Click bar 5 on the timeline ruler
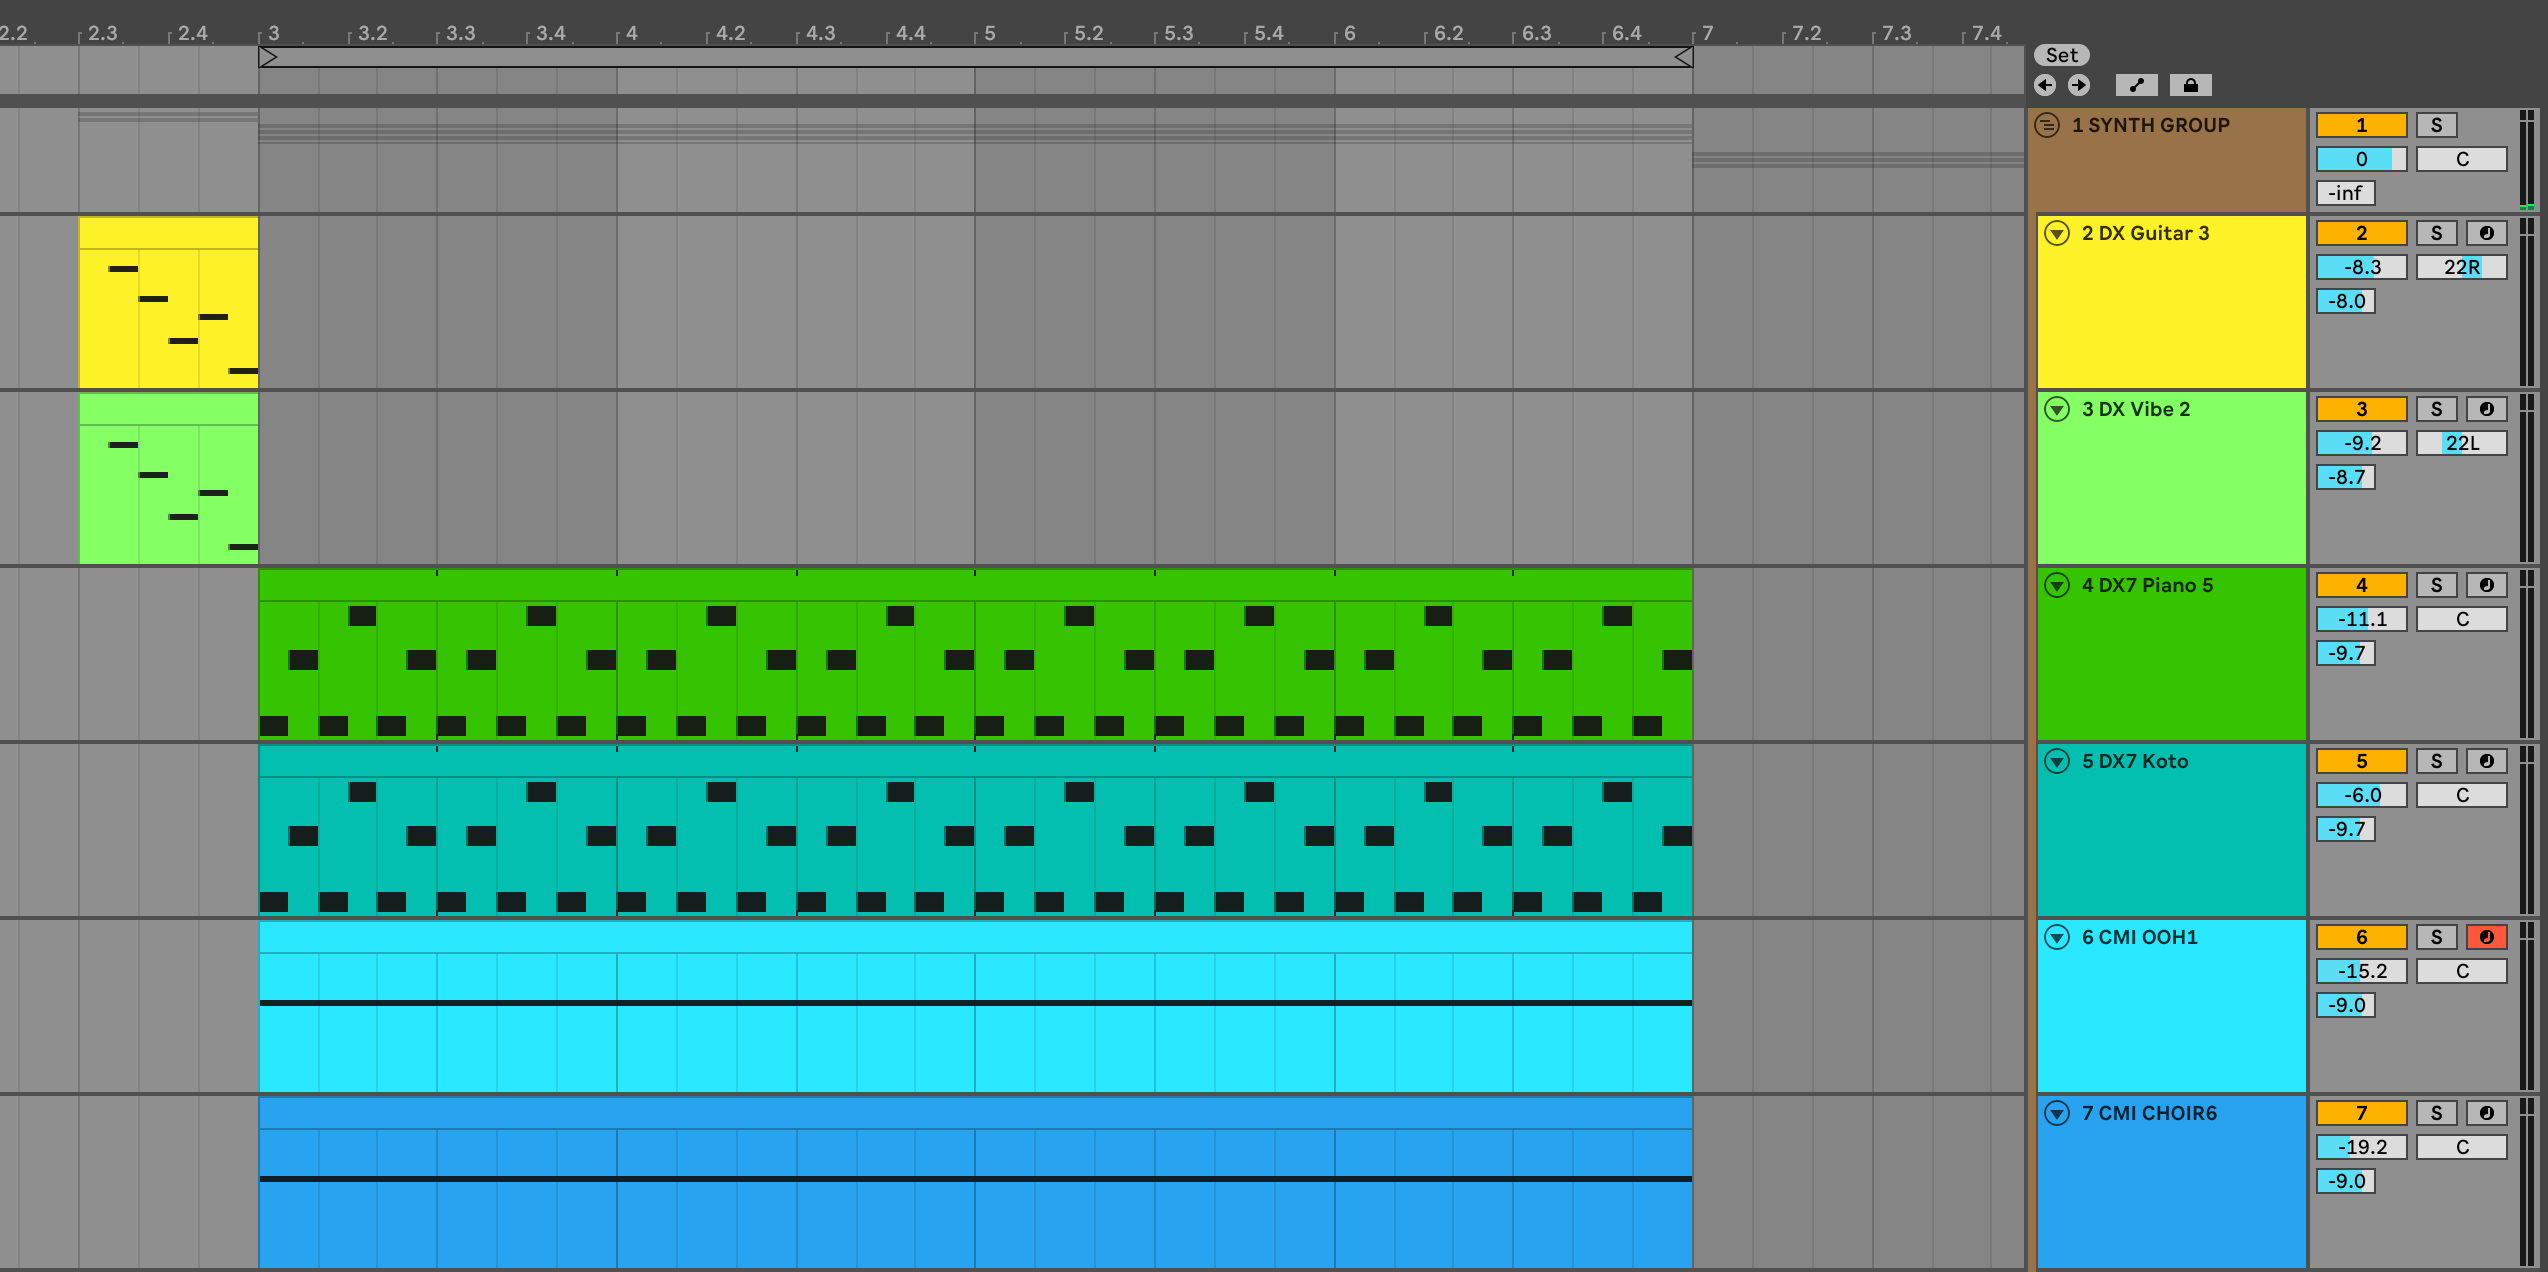Screen dimensions: 2548x1272 (x=989, y=33)
